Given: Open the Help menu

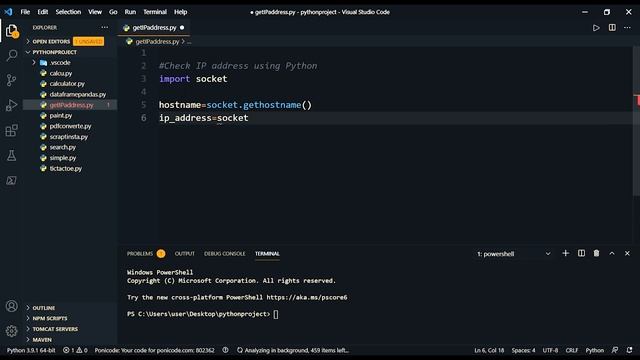Looking at the screenshot, I should coord(180,12).
